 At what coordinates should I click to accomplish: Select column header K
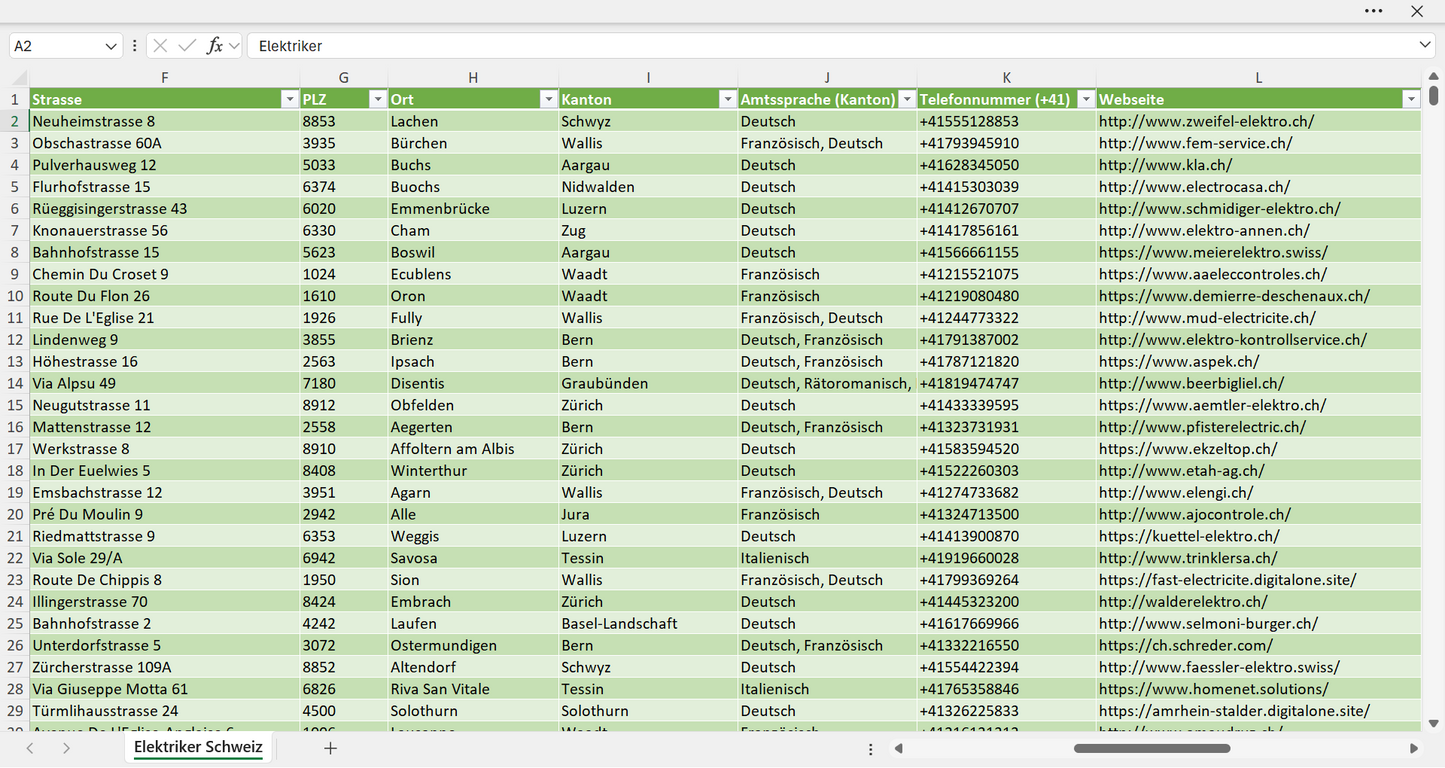coord(1006,78)
